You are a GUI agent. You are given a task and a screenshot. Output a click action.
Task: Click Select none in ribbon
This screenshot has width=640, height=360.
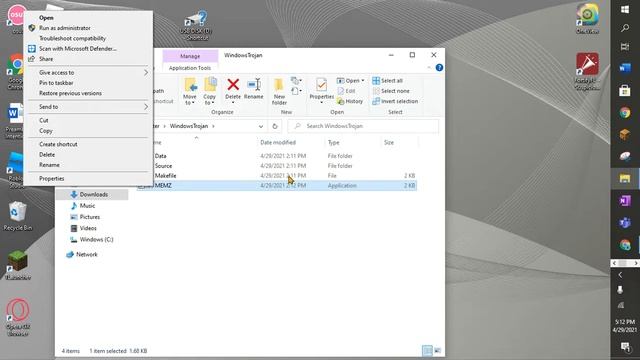(x=391, y=91)
